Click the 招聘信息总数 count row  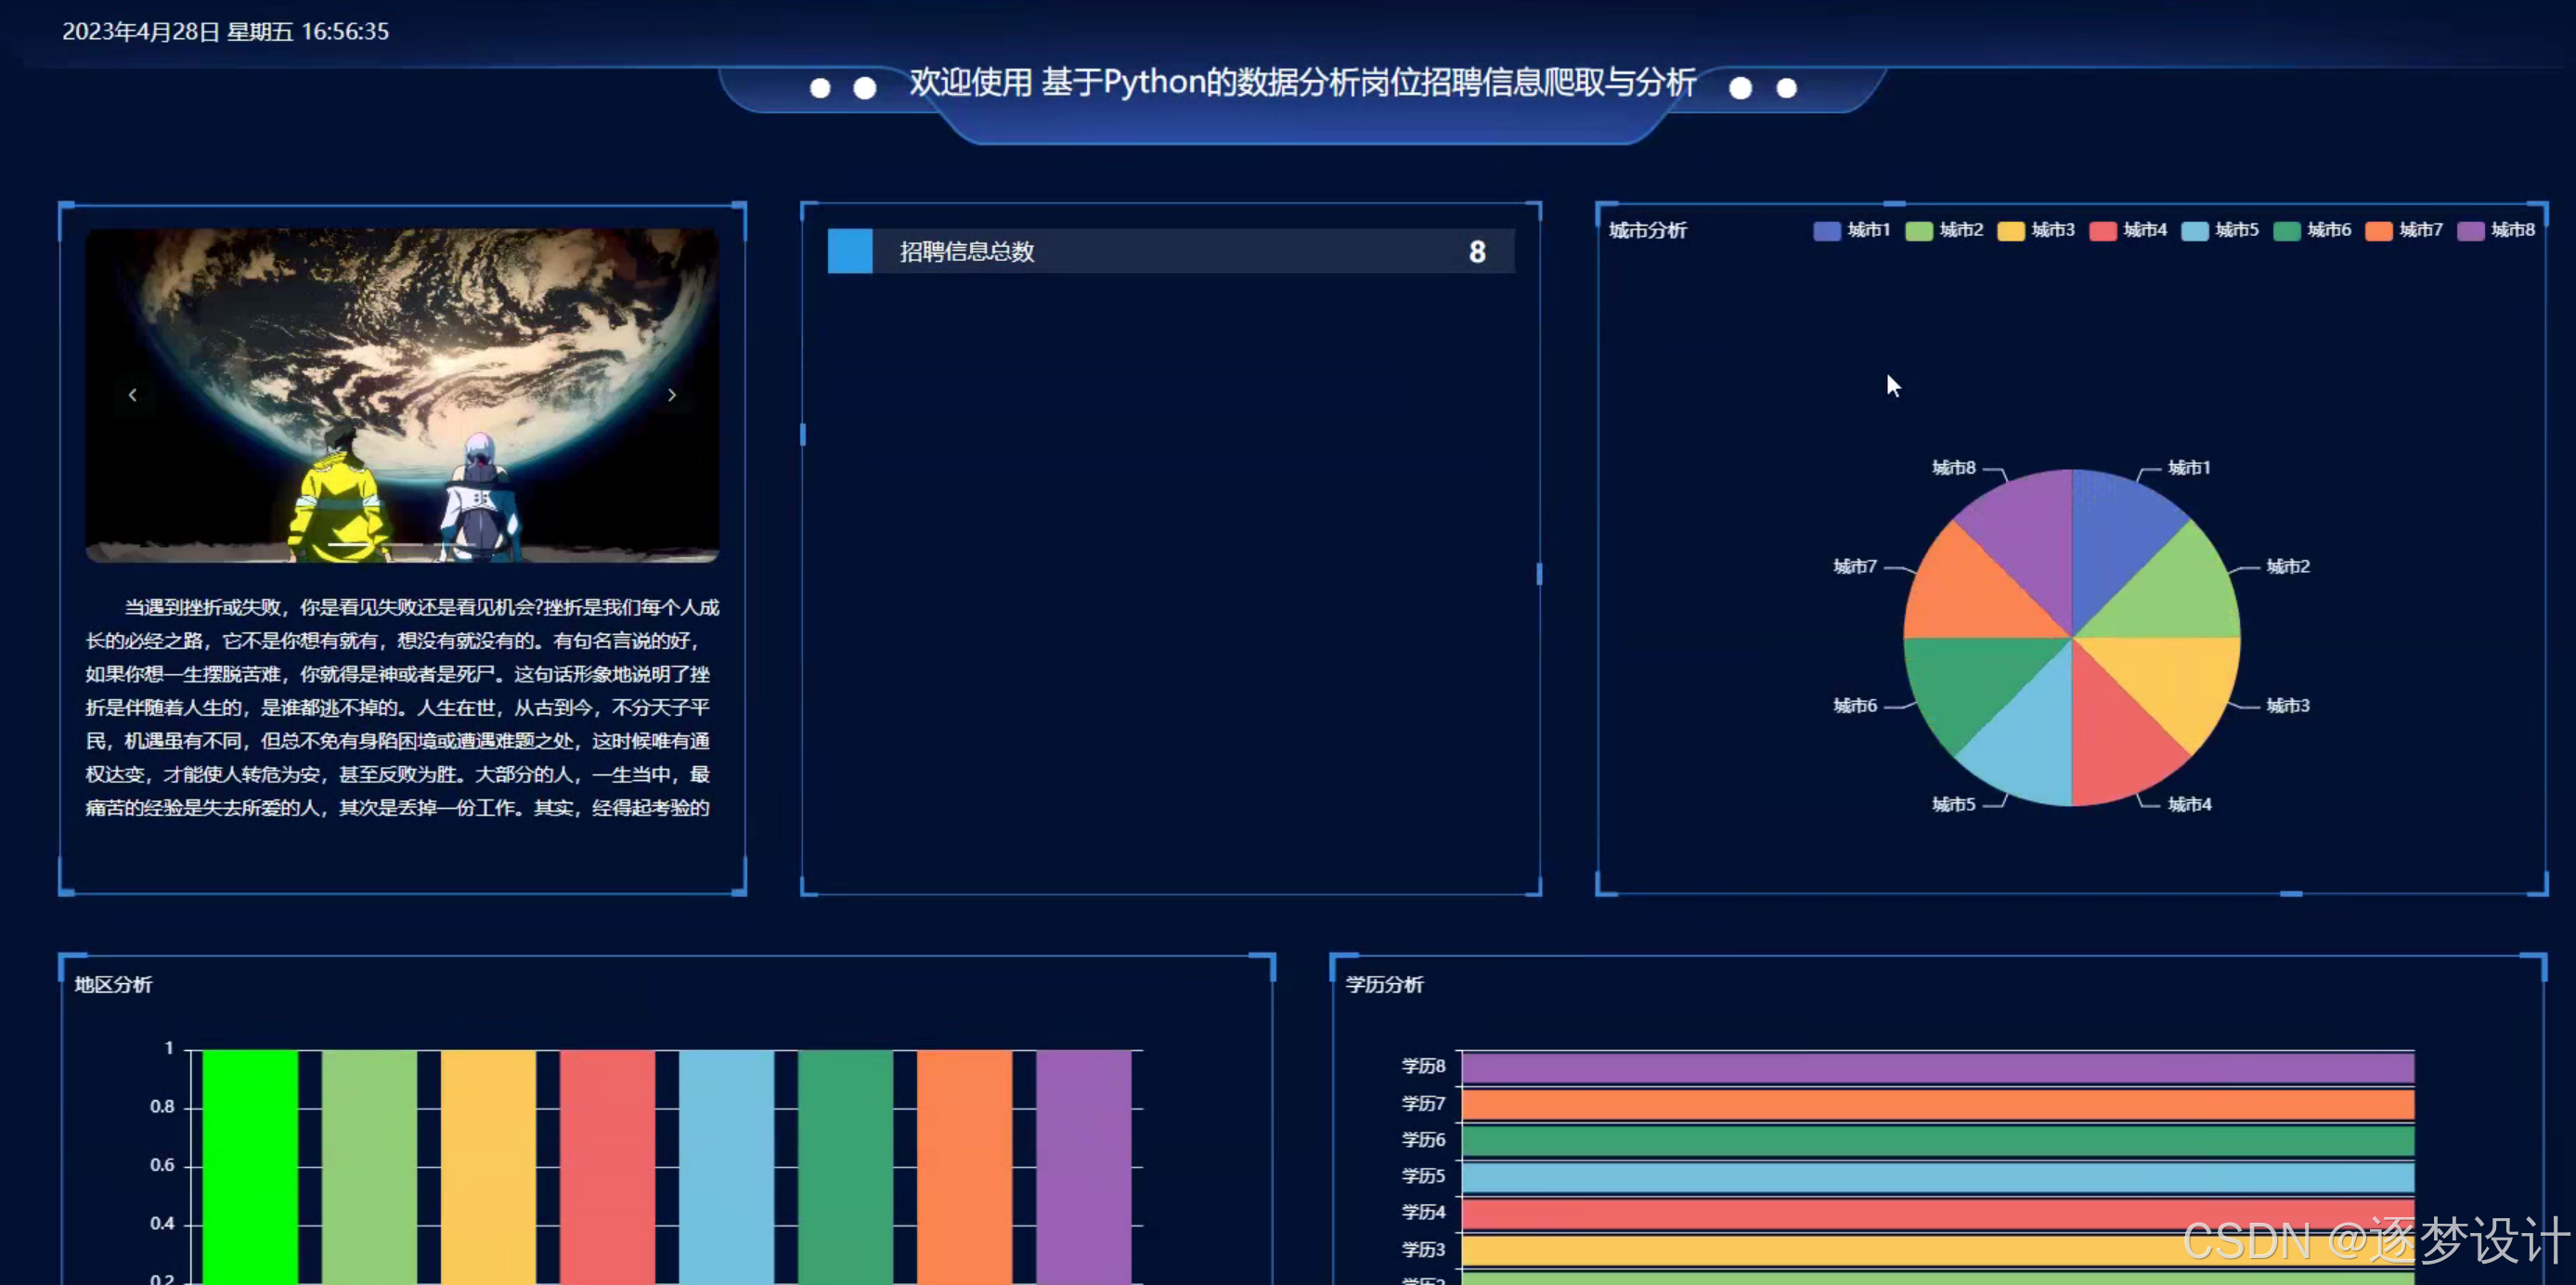(x=1171, y=251)
